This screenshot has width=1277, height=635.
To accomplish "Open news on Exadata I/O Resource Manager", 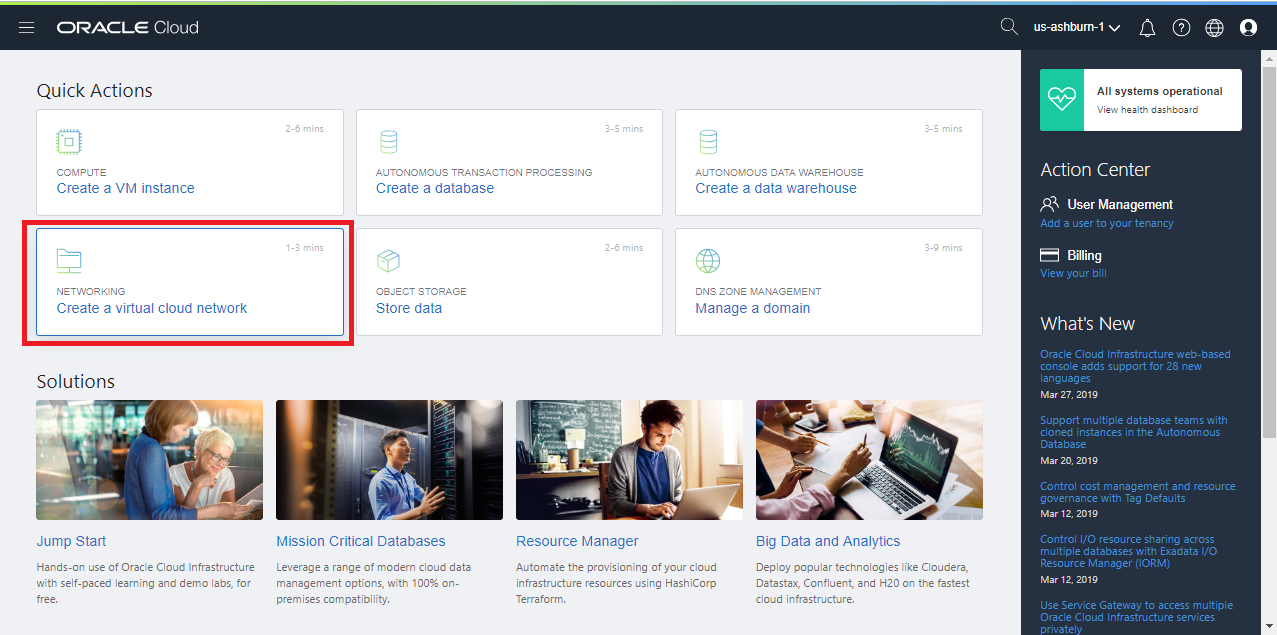I will tap(1127, 551).
